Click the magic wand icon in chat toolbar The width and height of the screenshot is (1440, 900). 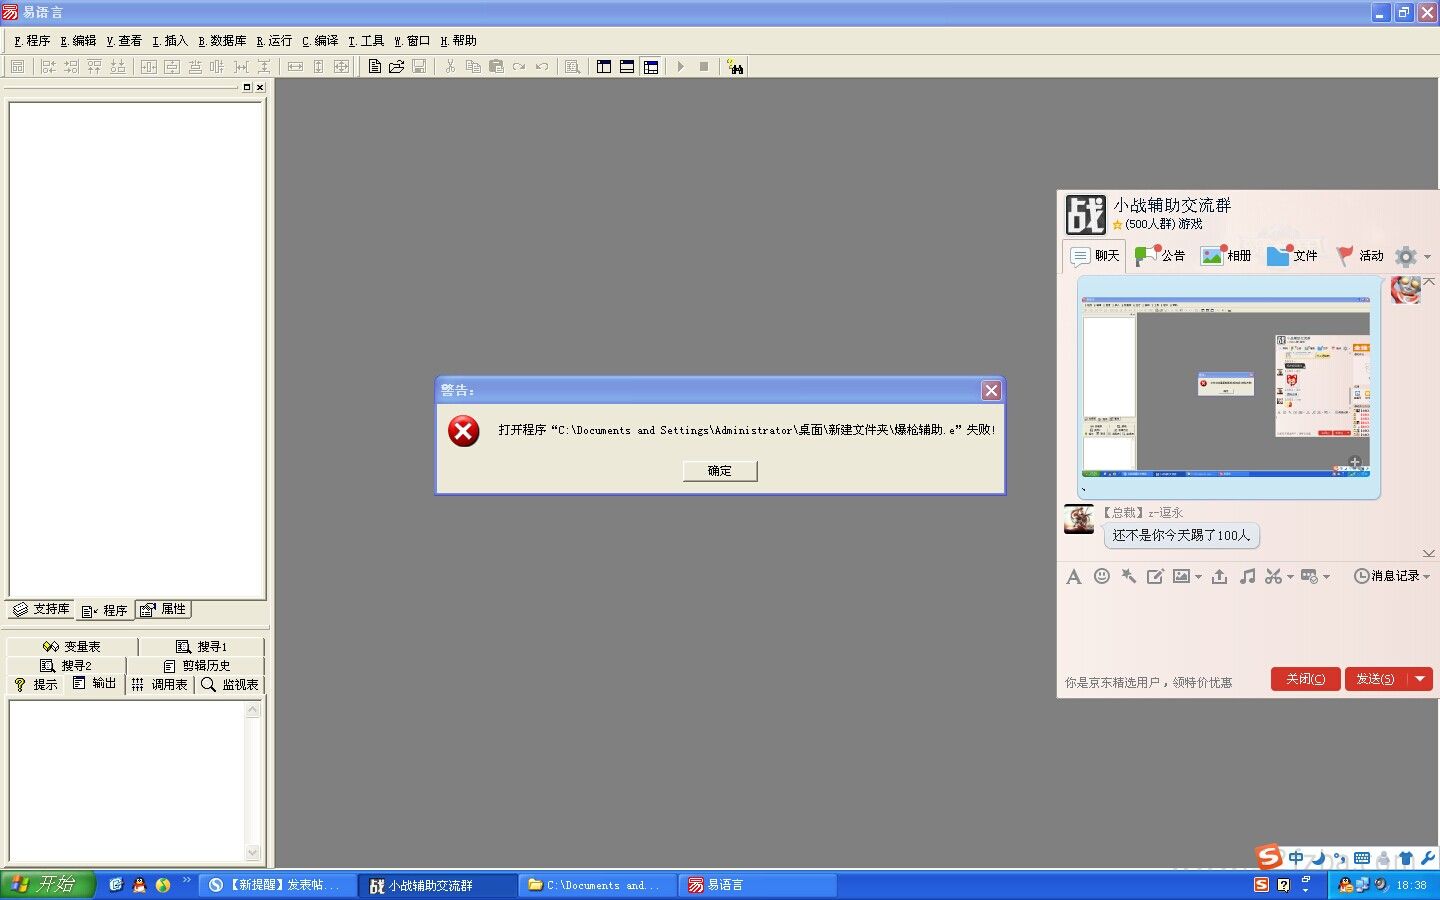click(x=1129, y=576)
